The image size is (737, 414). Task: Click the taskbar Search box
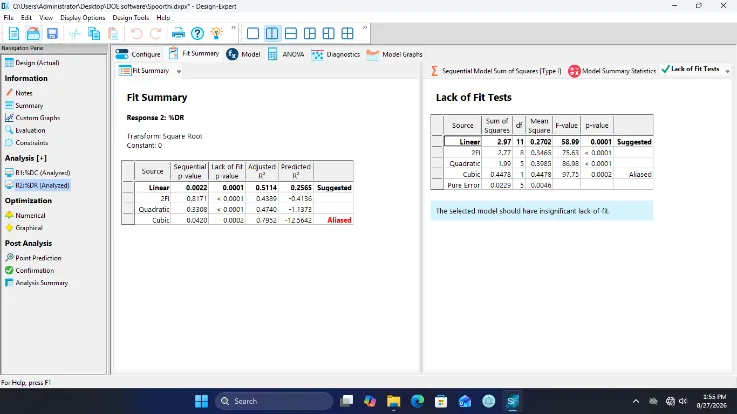[x=274, y=401]
